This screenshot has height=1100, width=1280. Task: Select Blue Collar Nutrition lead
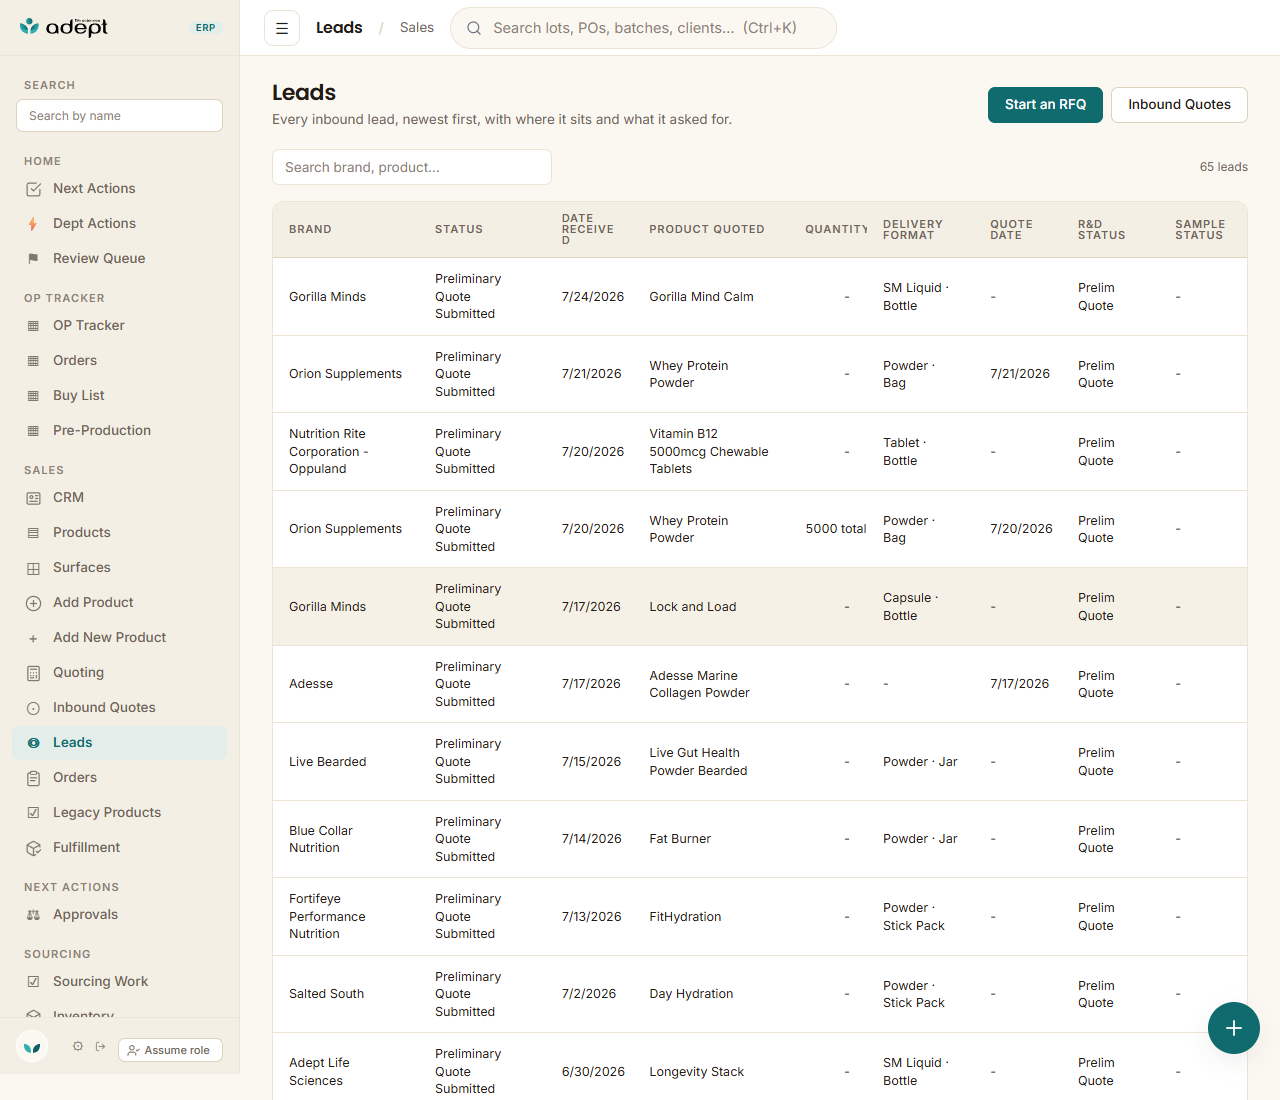(x=760, y=839)
